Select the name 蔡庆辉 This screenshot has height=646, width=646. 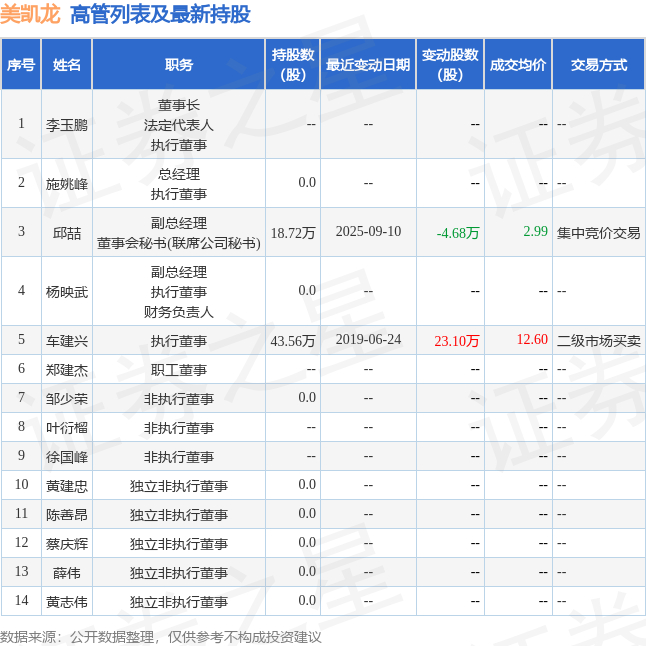[67, 544]
